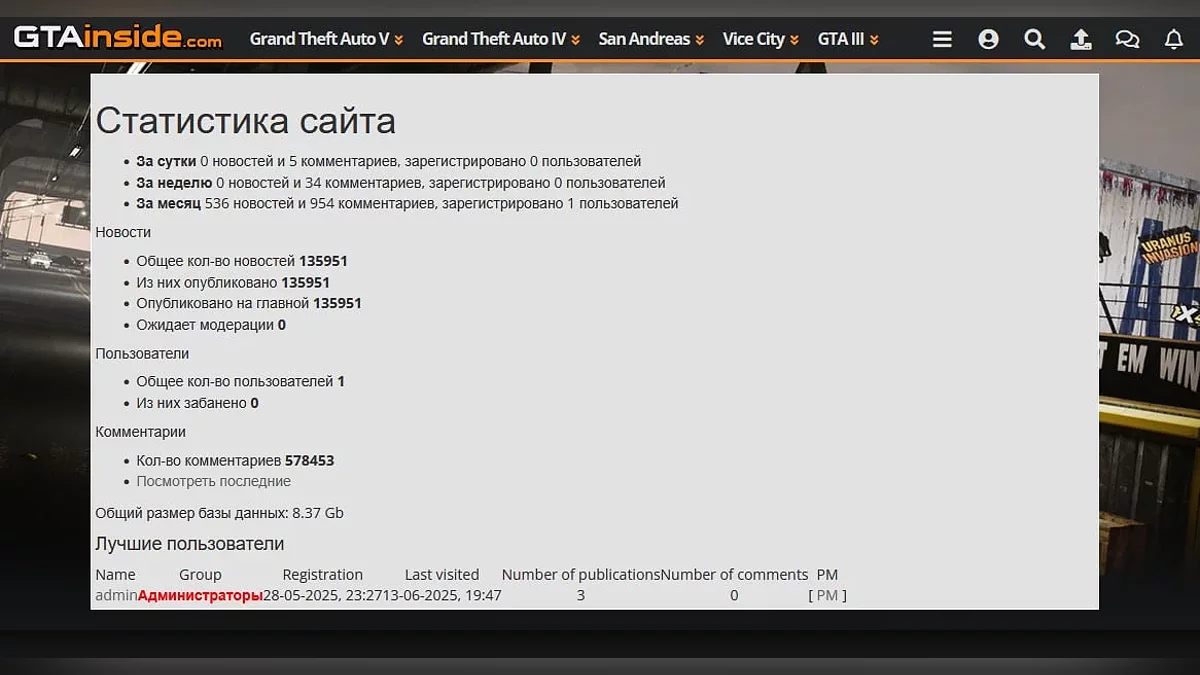Viewport: 1200px width, 675px height.
Task: Expand the Grand Theft Auto IV menu
Action: (500, 39)
